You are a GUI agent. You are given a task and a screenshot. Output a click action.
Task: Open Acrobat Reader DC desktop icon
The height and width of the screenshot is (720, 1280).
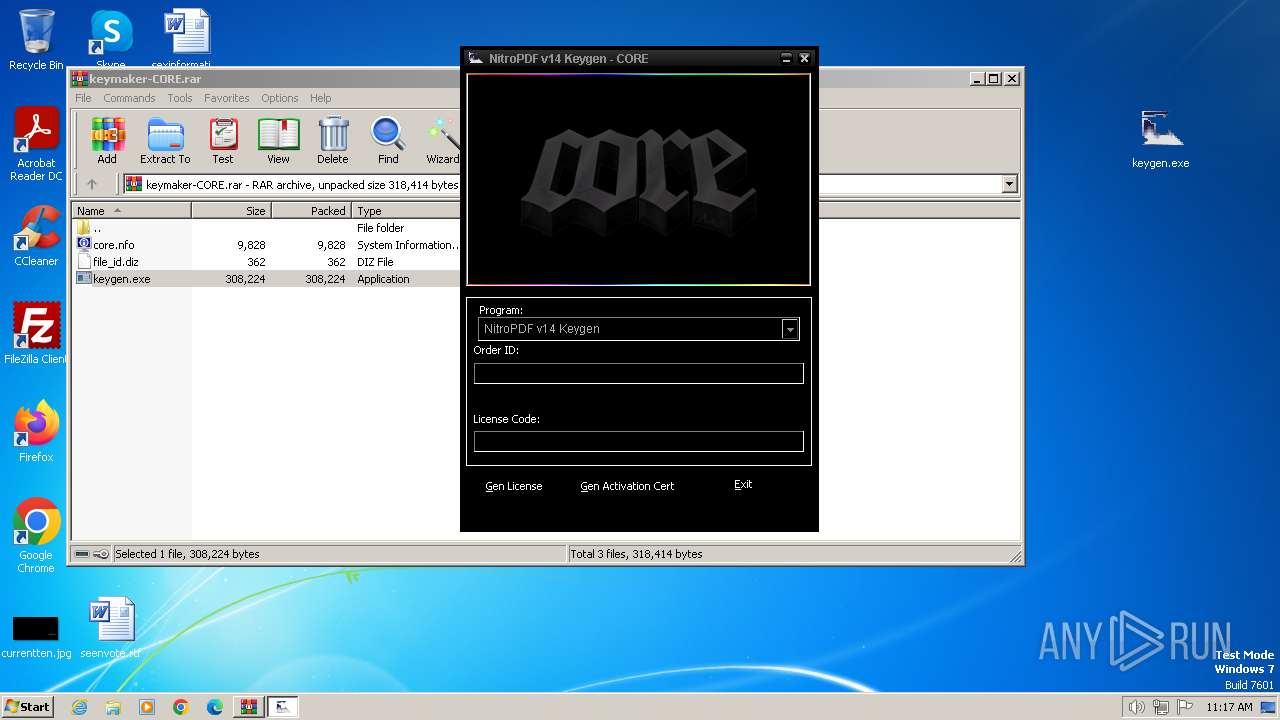(x=36, y=145)
